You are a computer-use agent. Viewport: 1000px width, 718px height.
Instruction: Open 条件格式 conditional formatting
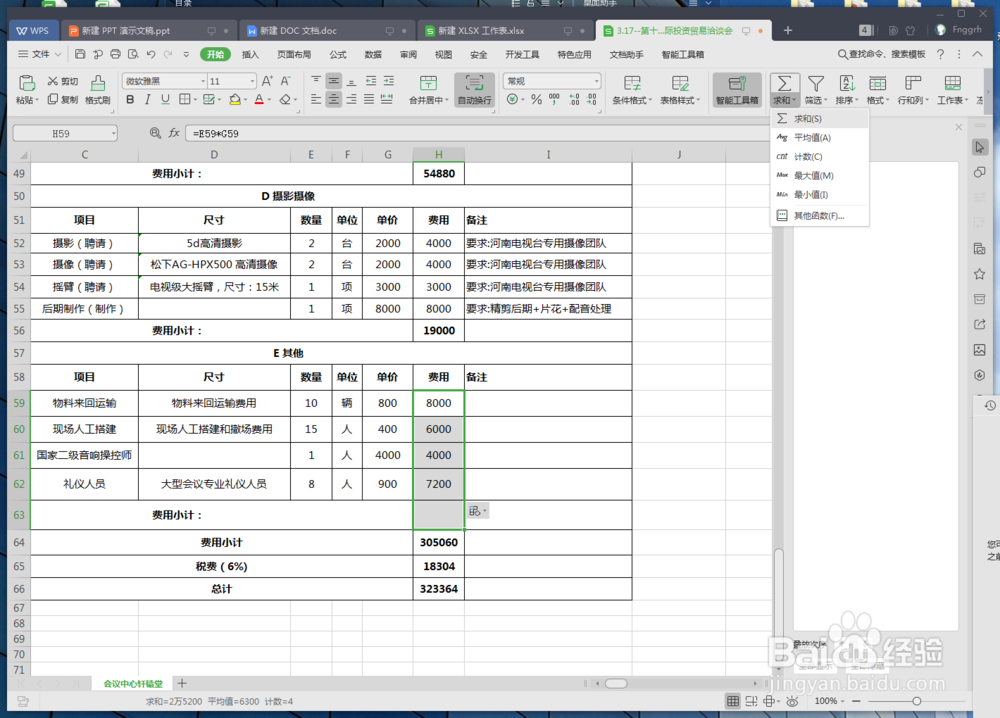(631, 89)
